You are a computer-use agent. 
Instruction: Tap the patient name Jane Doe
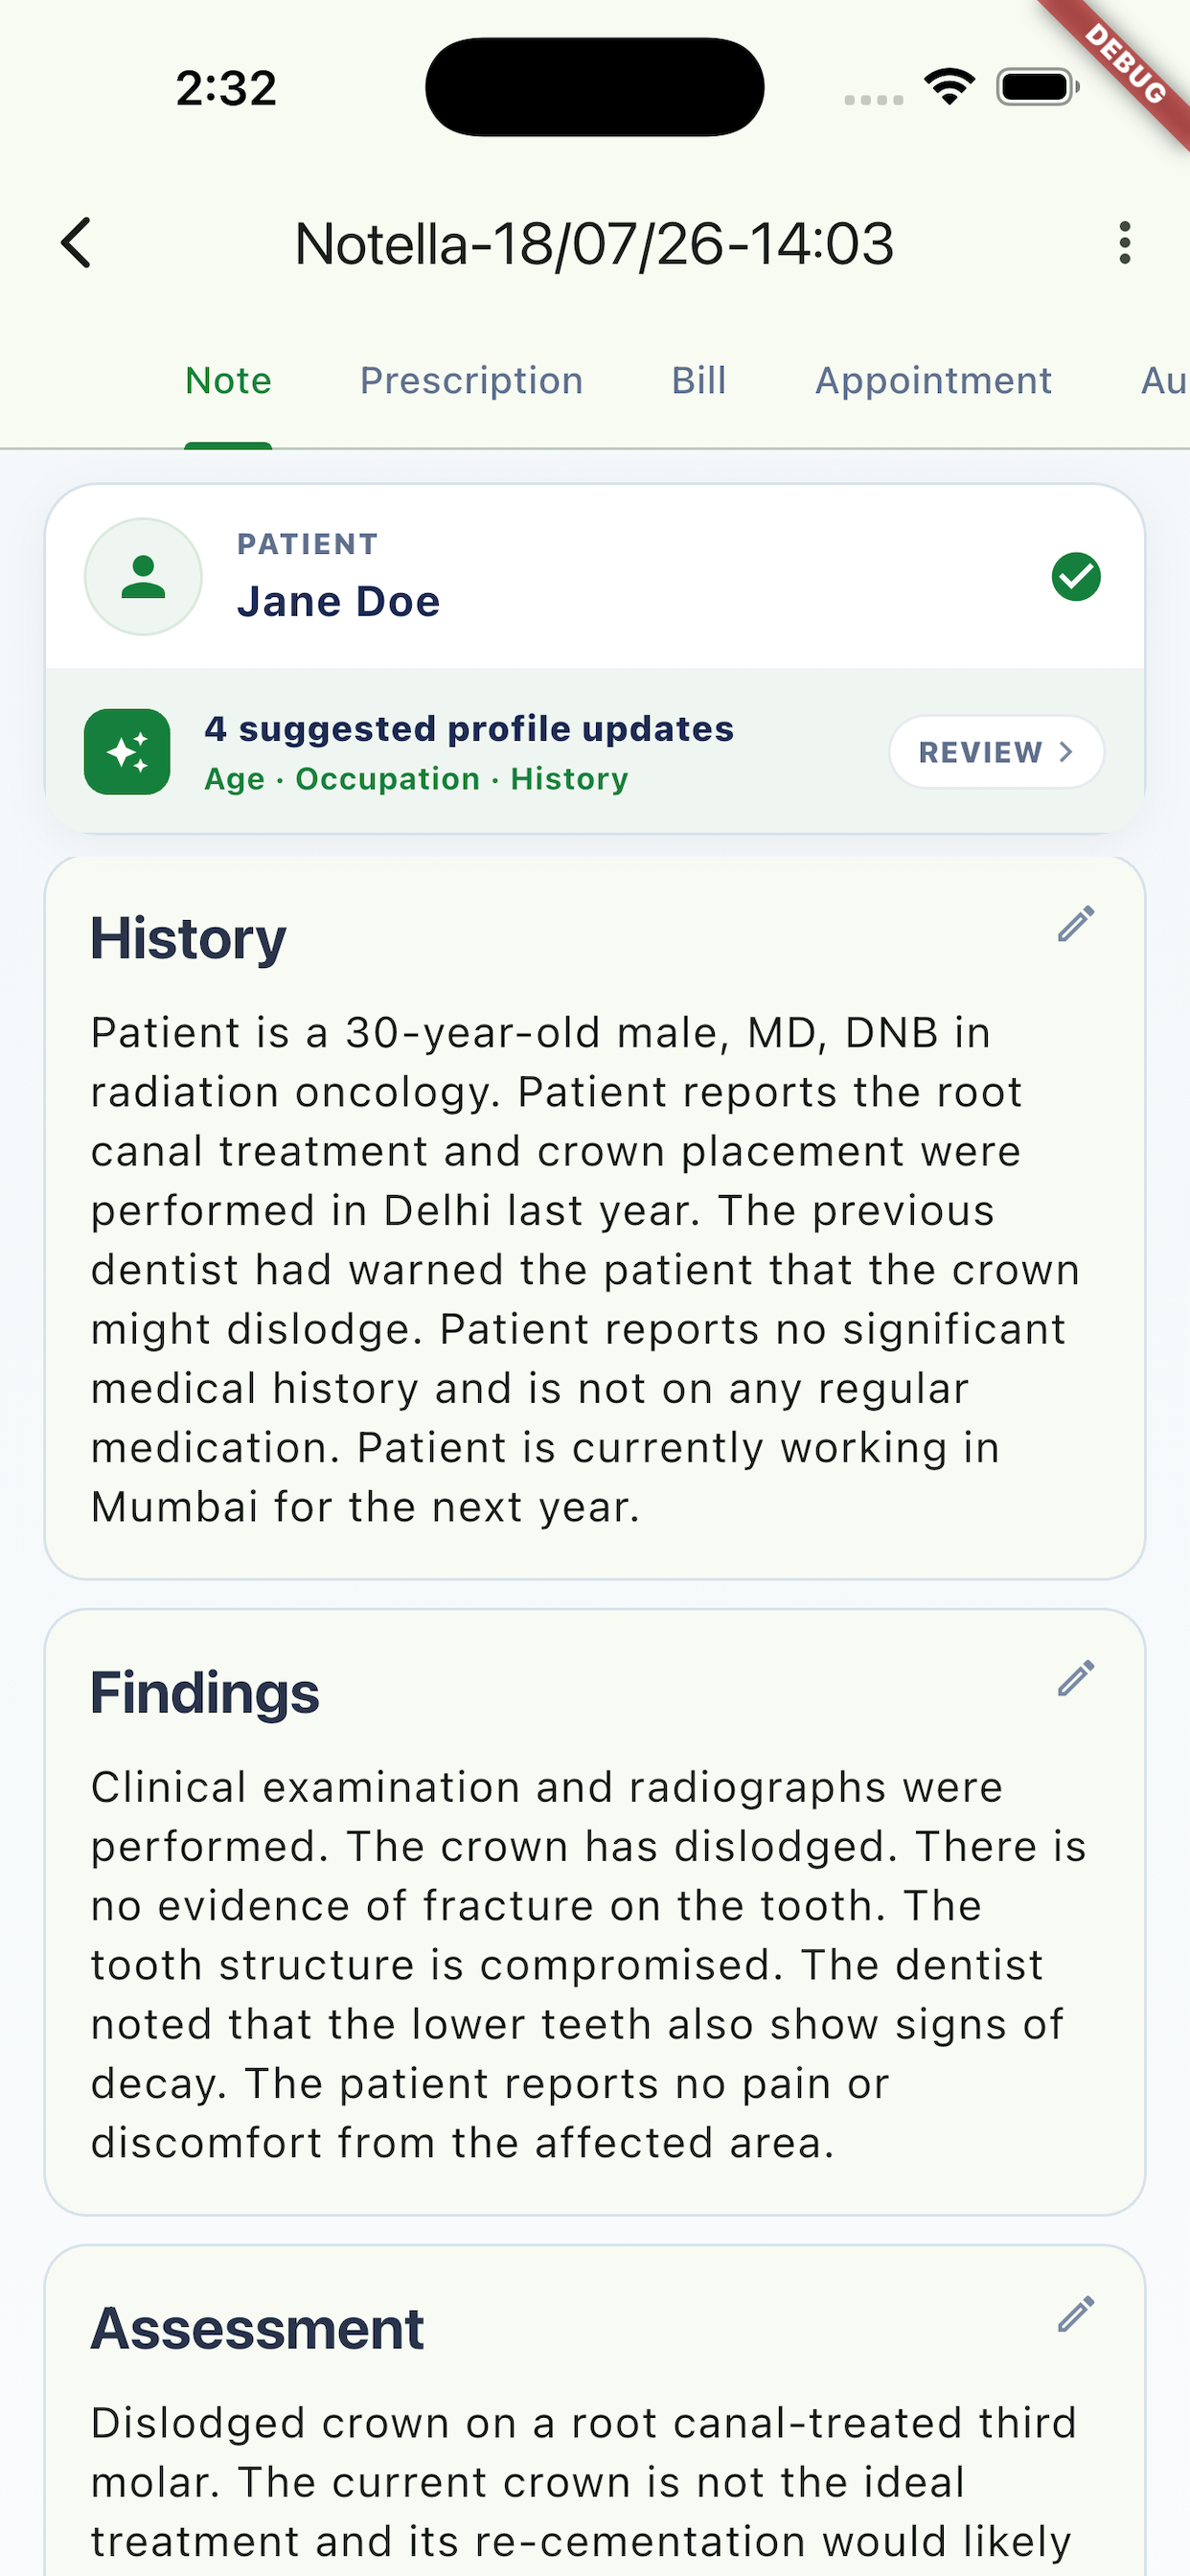point(338,602)
